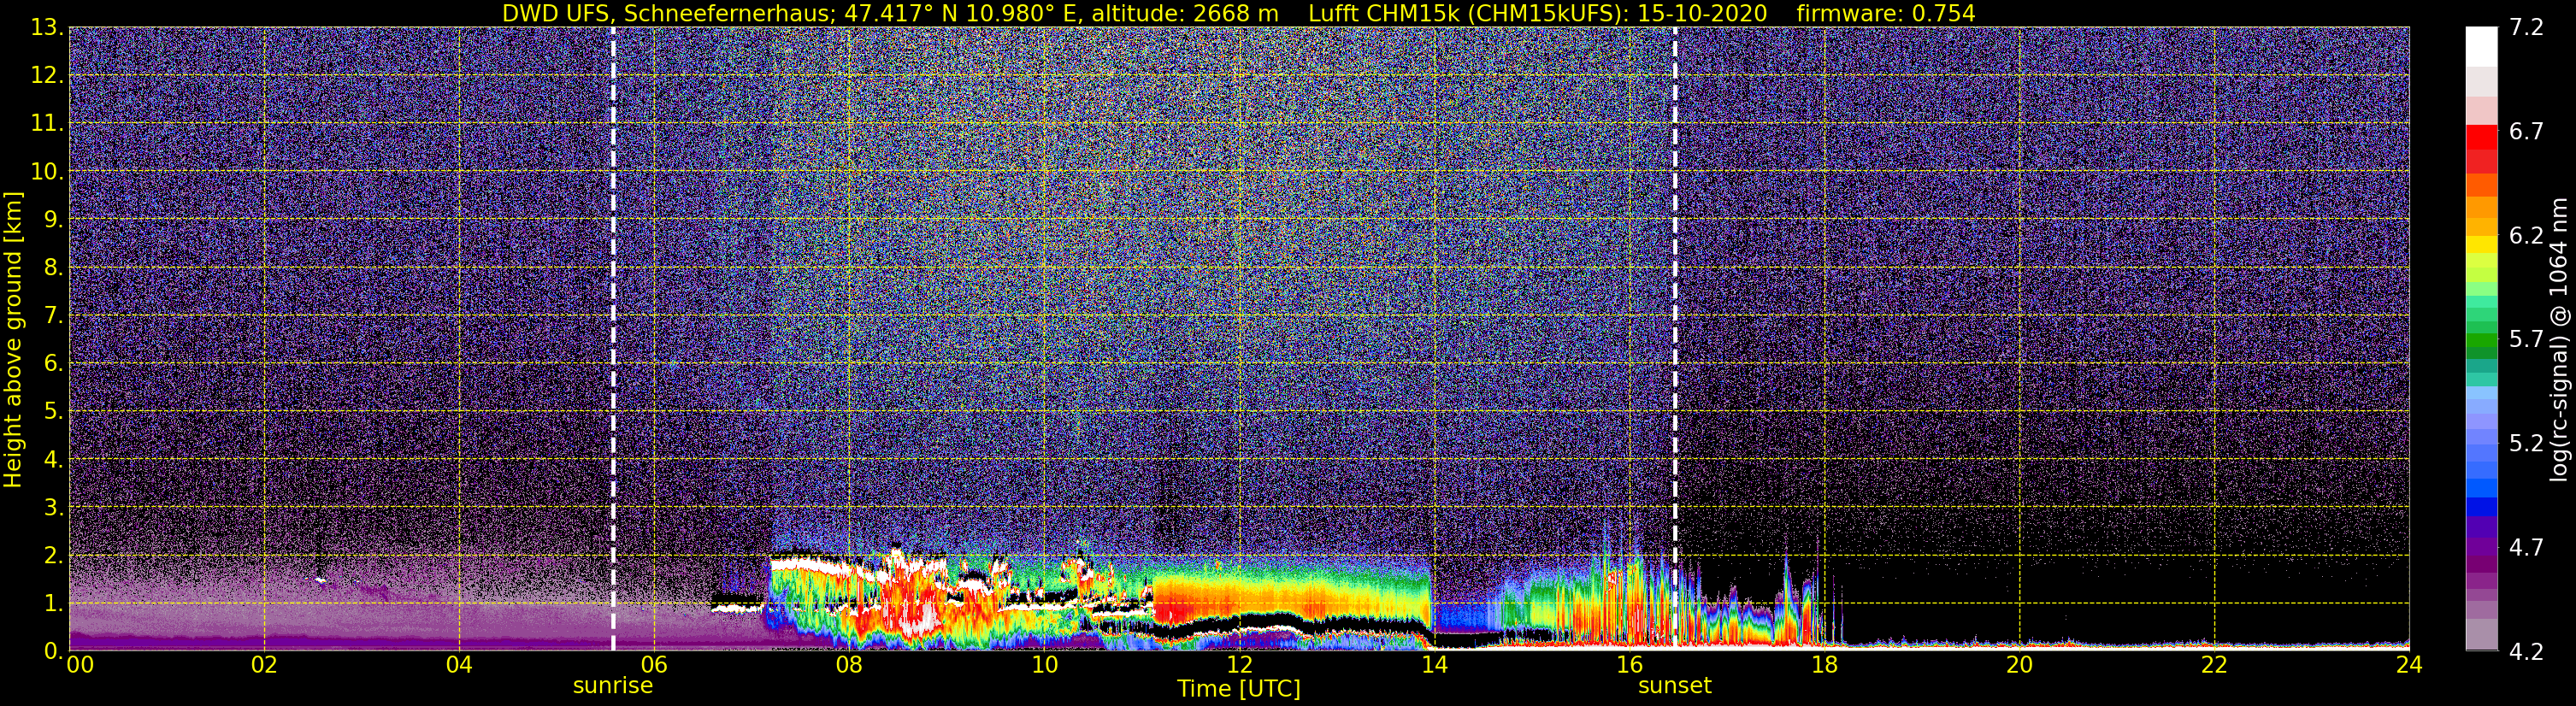Viewport: 2576px width, 706px height.
Task: Click the '4.7' colorbar value
Action: 2526,548
